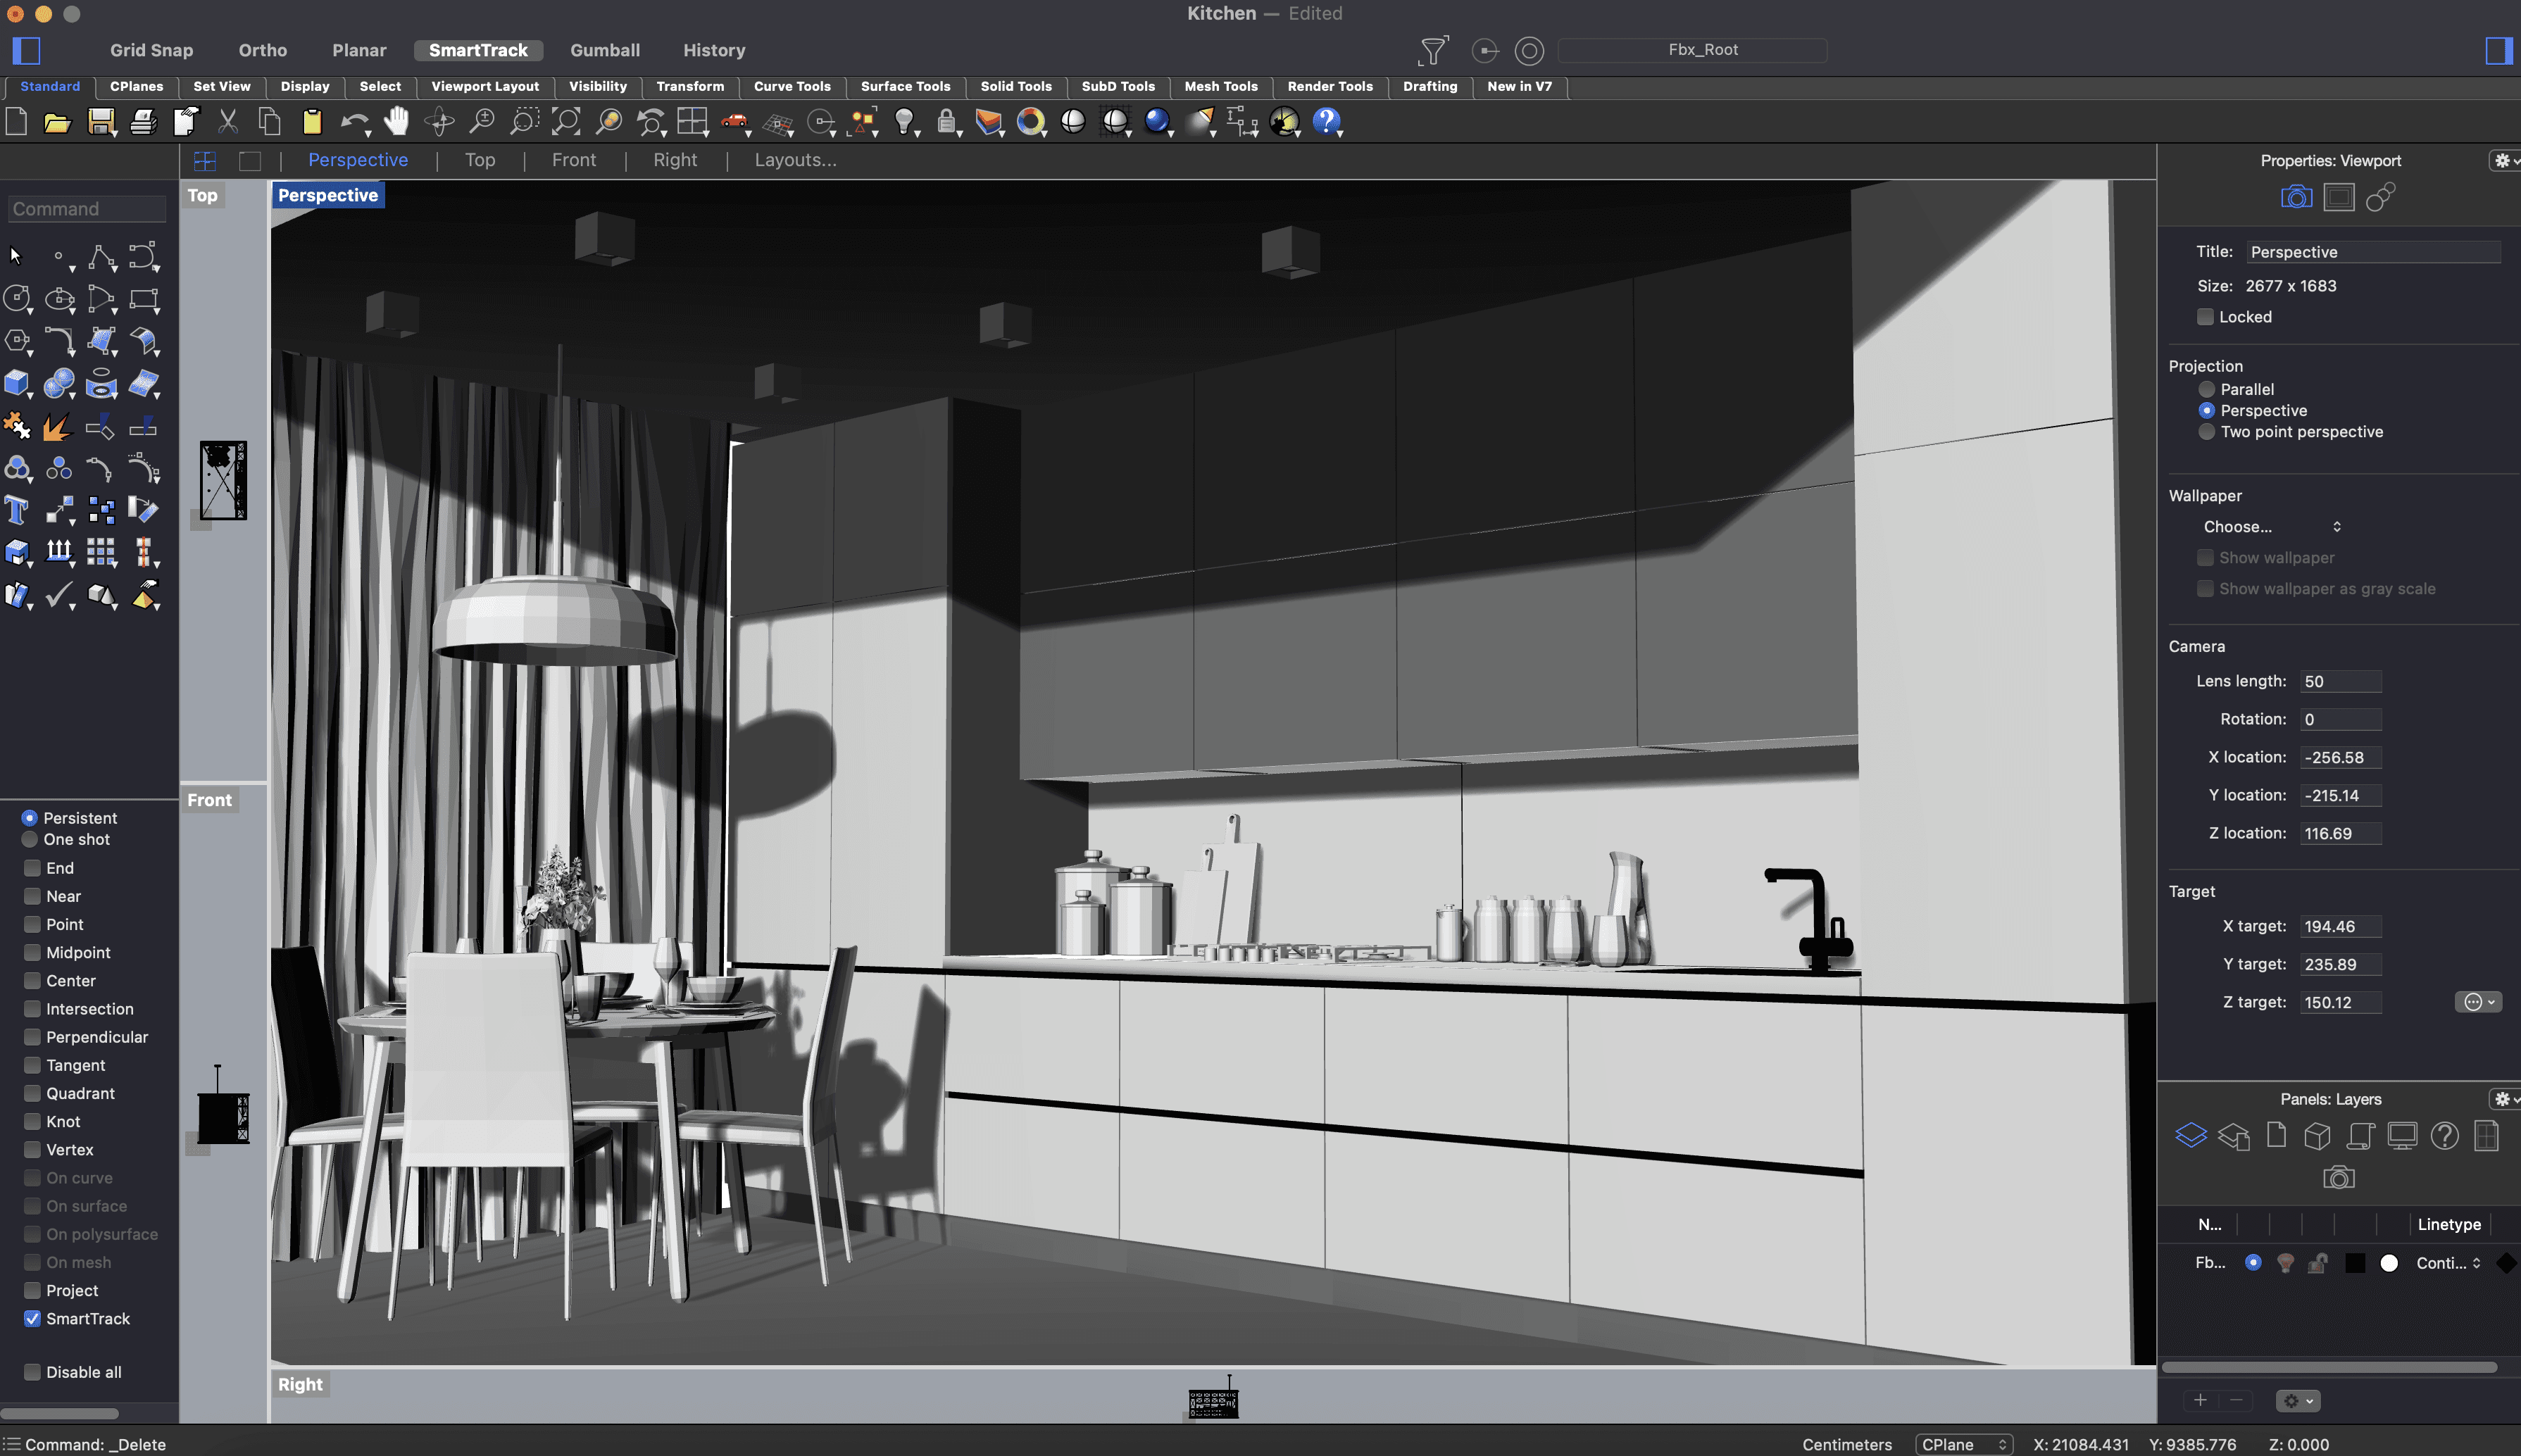Open the Linetype Conti... dropdown

[x=2447, y=1263]
